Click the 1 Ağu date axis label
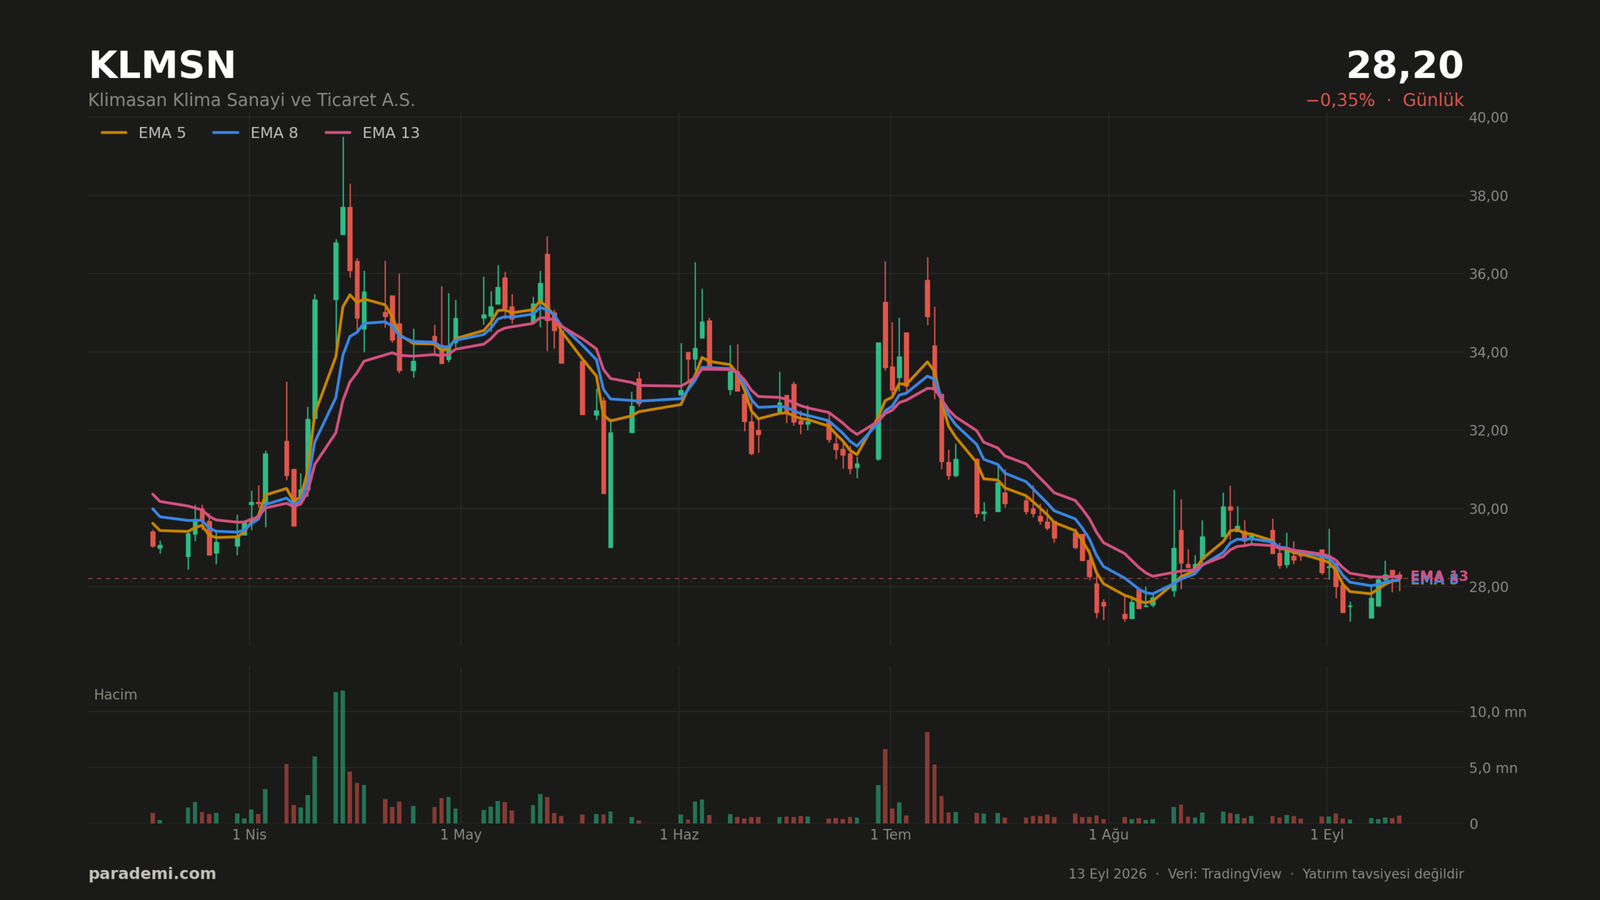The width and height of the screenshot is (1600, 900). point(1108,835)
